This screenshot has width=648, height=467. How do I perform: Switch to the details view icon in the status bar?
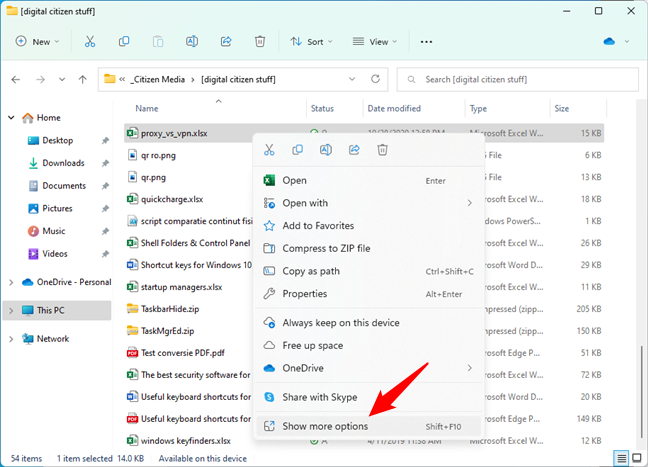[x=621, y=458]
